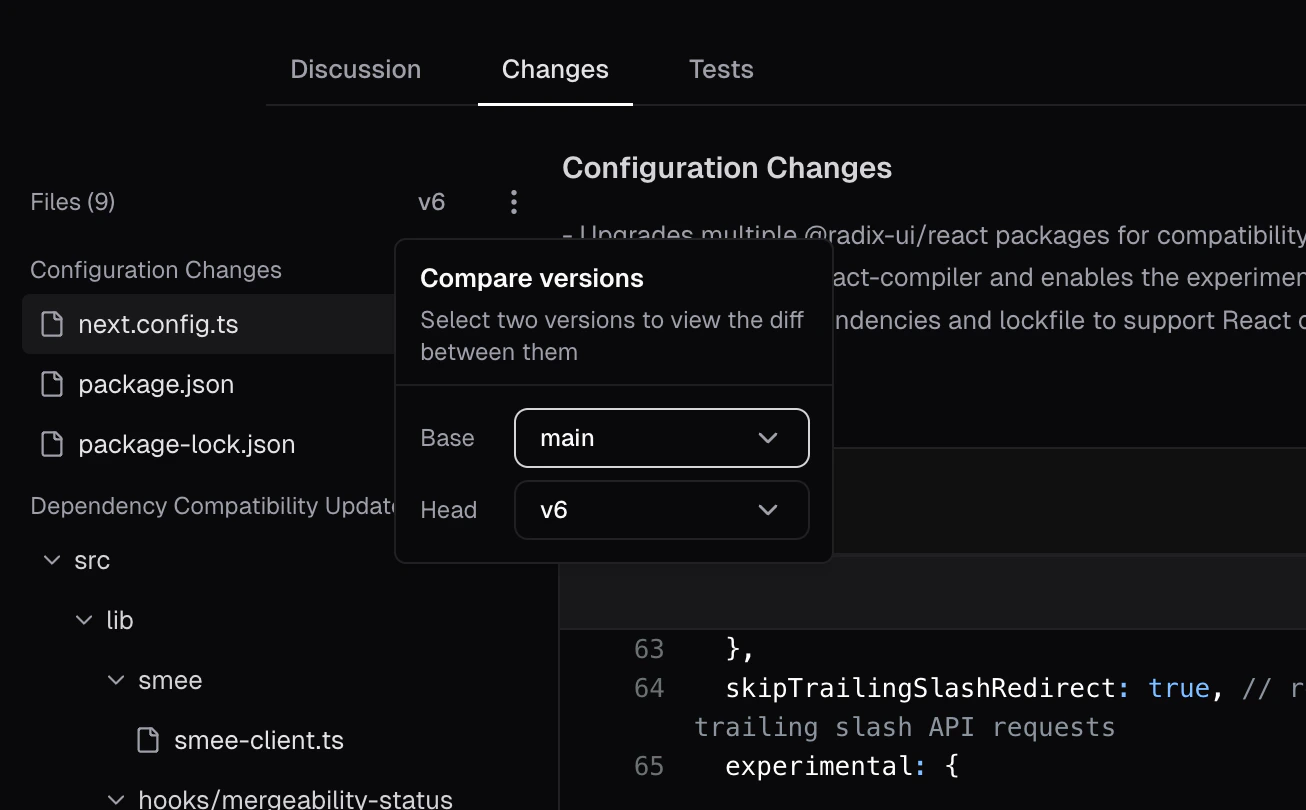
Task: Open the Base version dropdown
Action: (x=661, y=438)
